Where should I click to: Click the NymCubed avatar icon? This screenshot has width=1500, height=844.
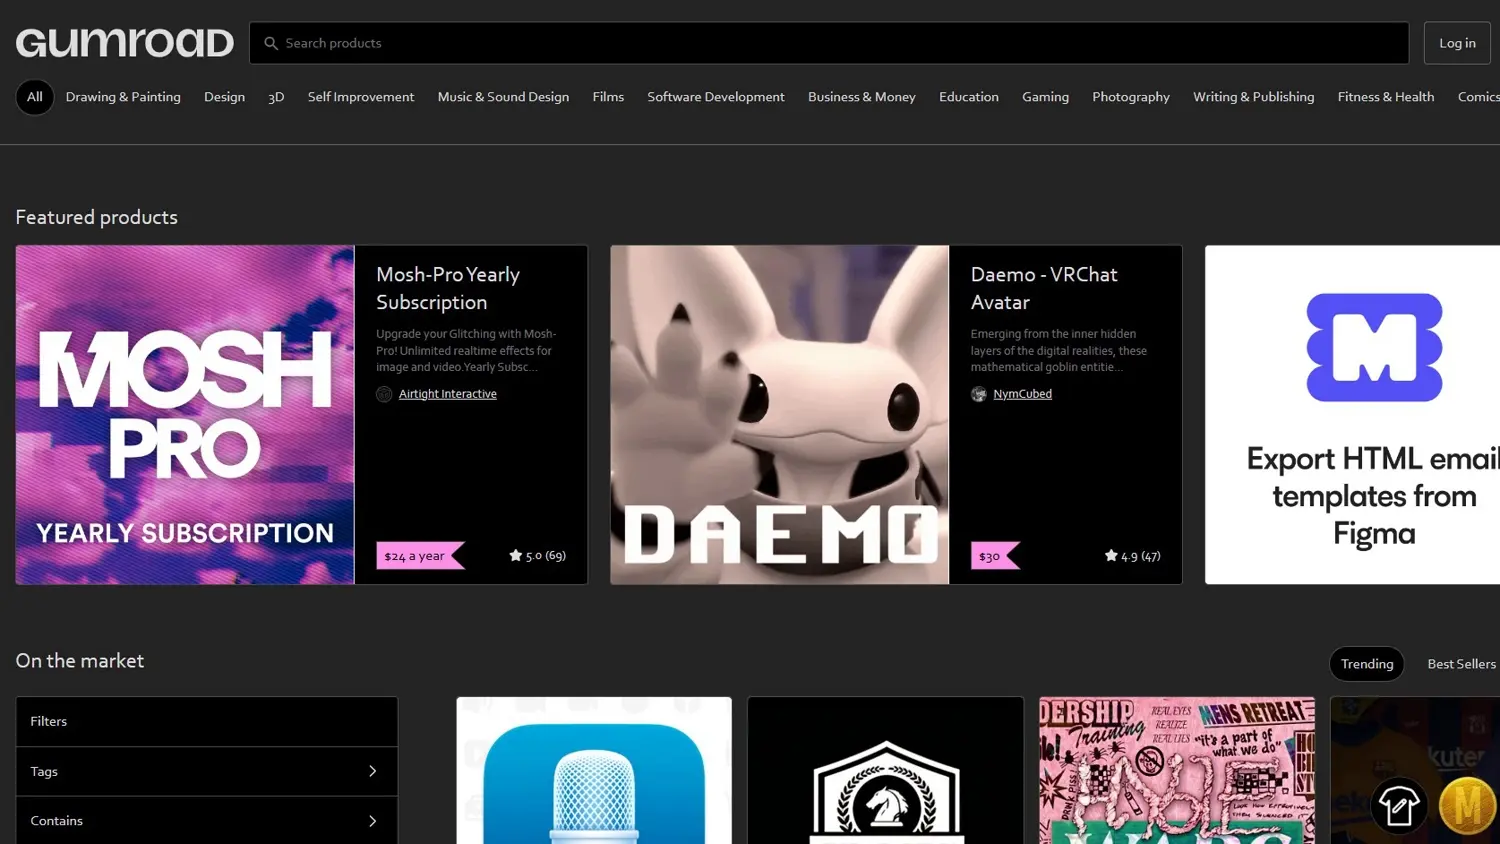pyautogui.click(x=979, y=394)
